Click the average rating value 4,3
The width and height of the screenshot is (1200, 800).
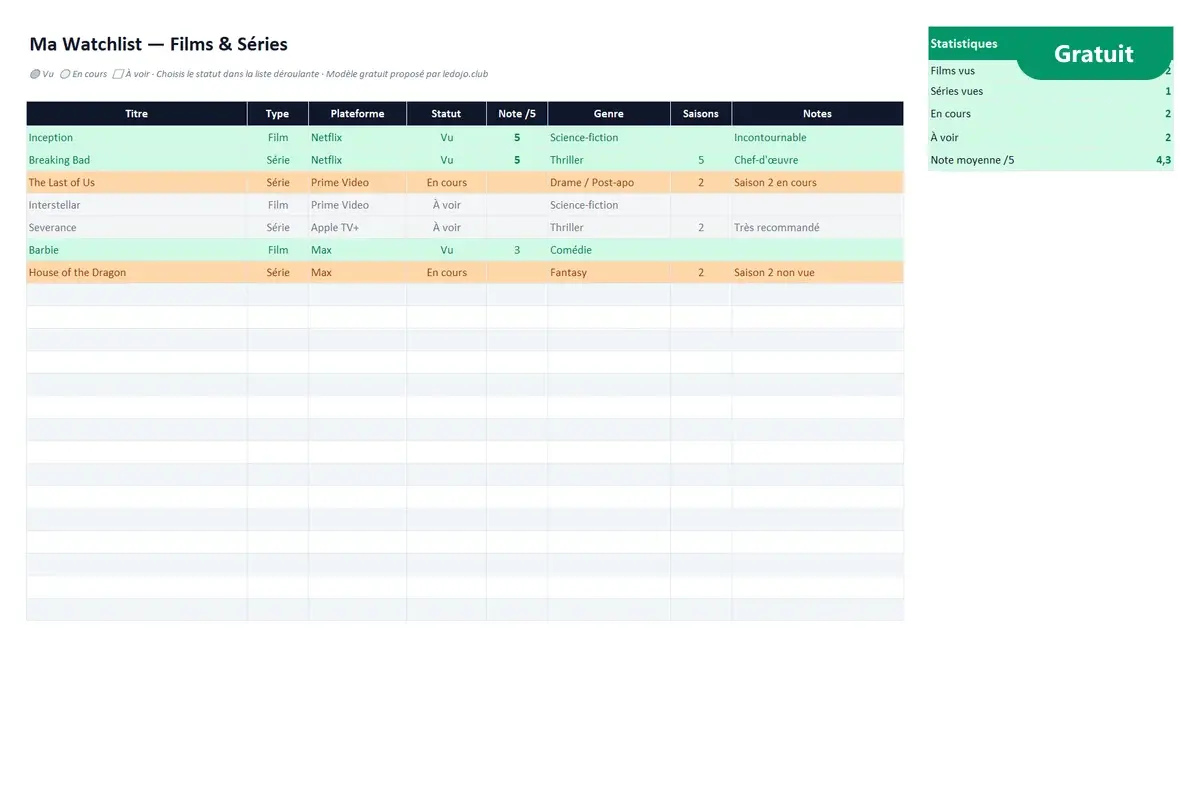click(1163, 160)
